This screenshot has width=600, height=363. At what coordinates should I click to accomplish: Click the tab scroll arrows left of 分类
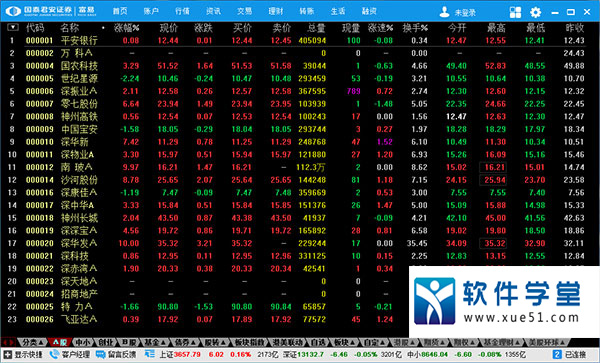[x=8, y=342]
